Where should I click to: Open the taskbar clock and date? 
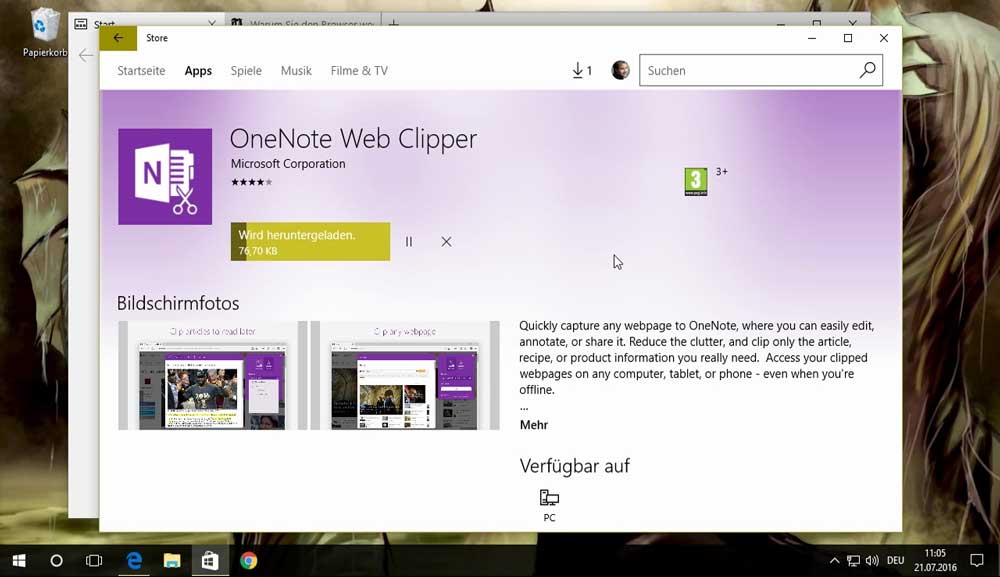pos(935,560)
